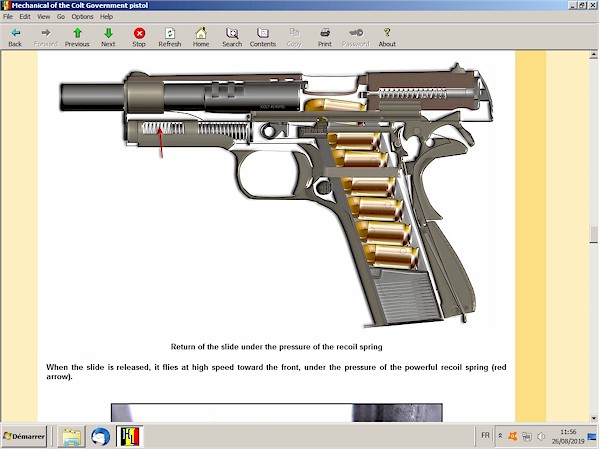
Task: Click the partially visible photo below the text
Action: coord(277,412)
